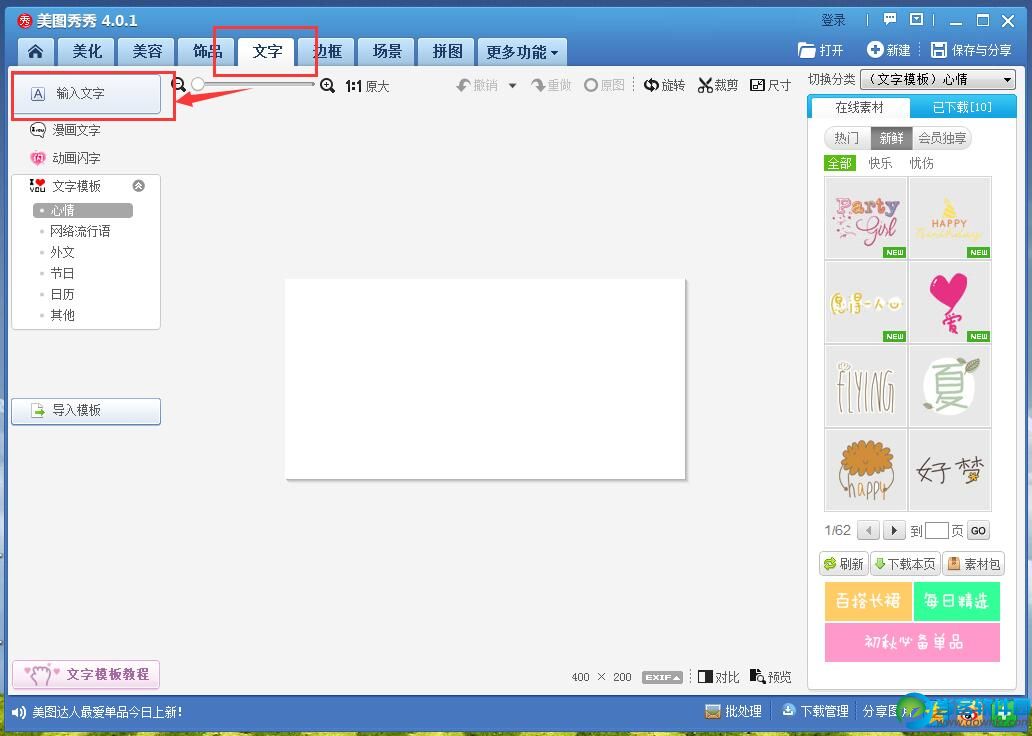The image size is (1032, 736).
Task: Pick the Party Girl text template
Action: point(865,218)
